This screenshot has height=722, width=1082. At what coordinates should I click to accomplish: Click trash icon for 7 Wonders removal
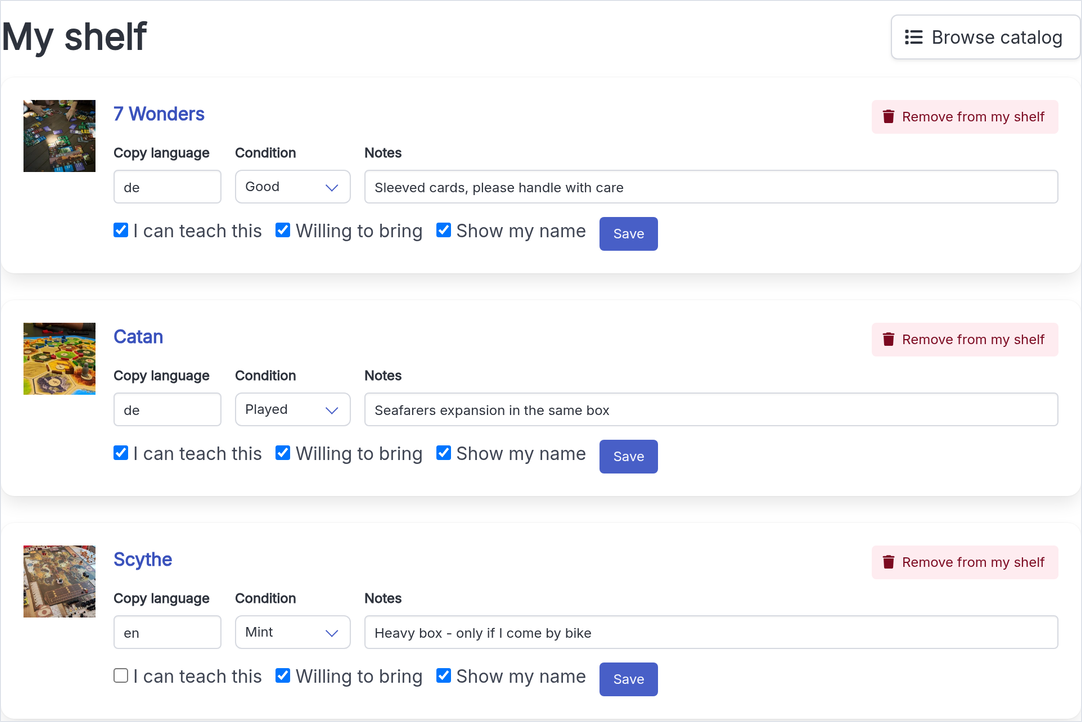(x=889, y=117)
